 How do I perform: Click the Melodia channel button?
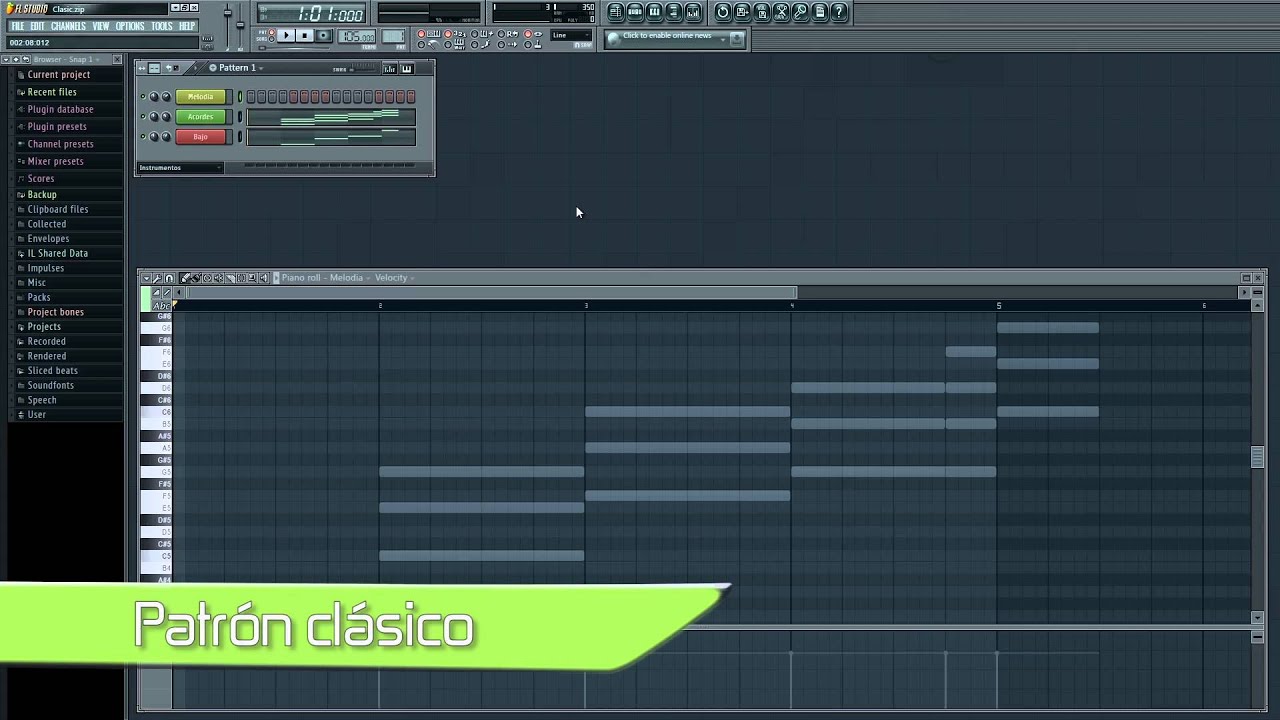pyautogui.click(x=200, y=96)
